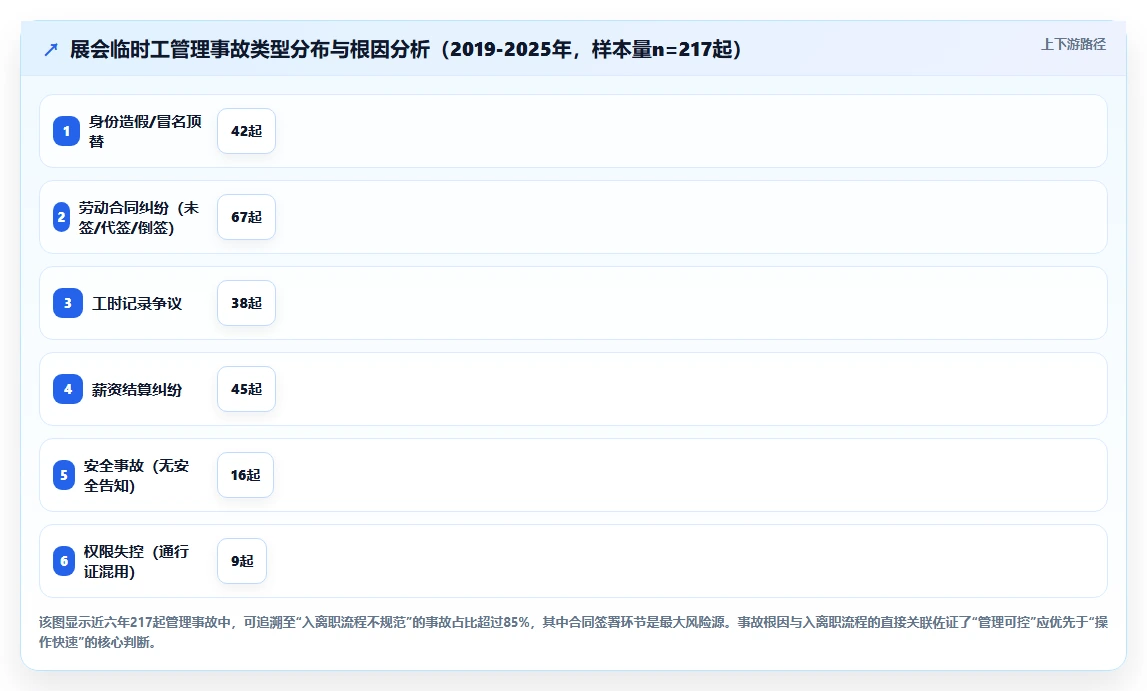Click the 上下游路径 label at top right
The height and width of the screenshot is (691, 1147).
coord(1073,45)
